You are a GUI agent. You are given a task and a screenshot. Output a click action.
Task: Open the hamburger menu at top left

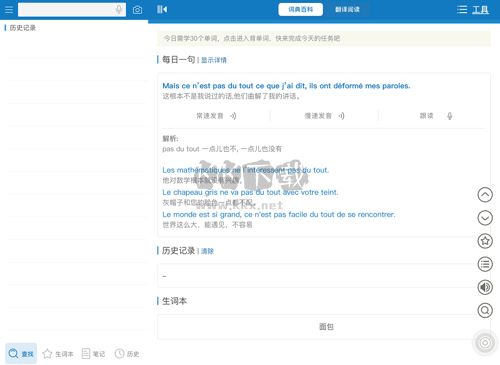9,10
